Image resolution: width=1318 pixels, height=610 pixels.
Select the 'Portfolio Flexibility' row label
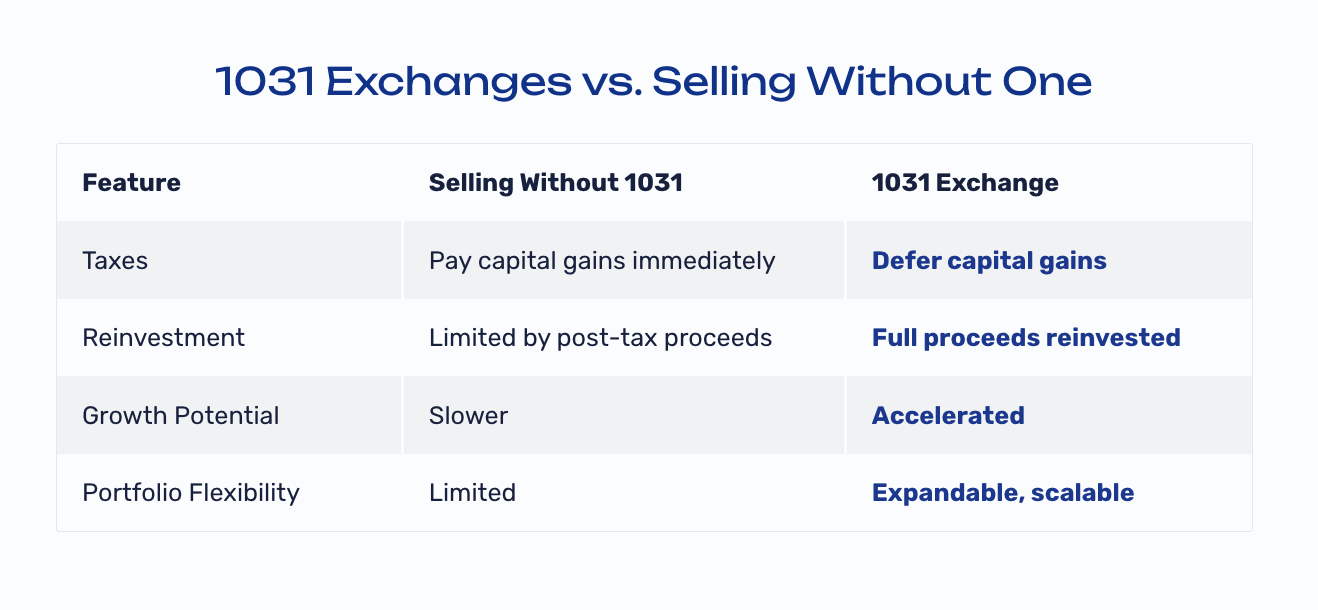(x=191, y=493)
